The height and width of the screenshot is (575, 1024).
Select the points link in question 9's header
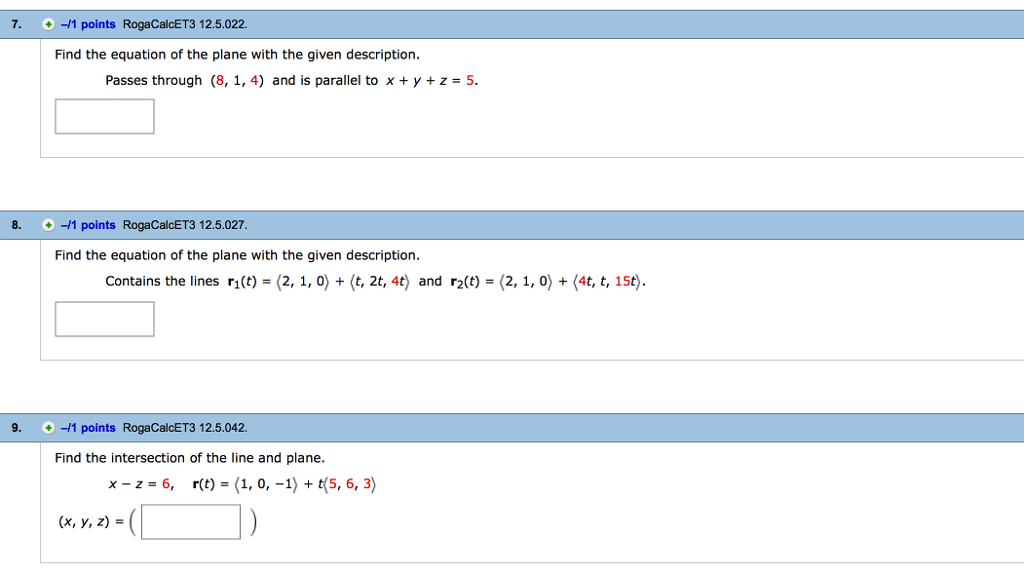point(88,428)
